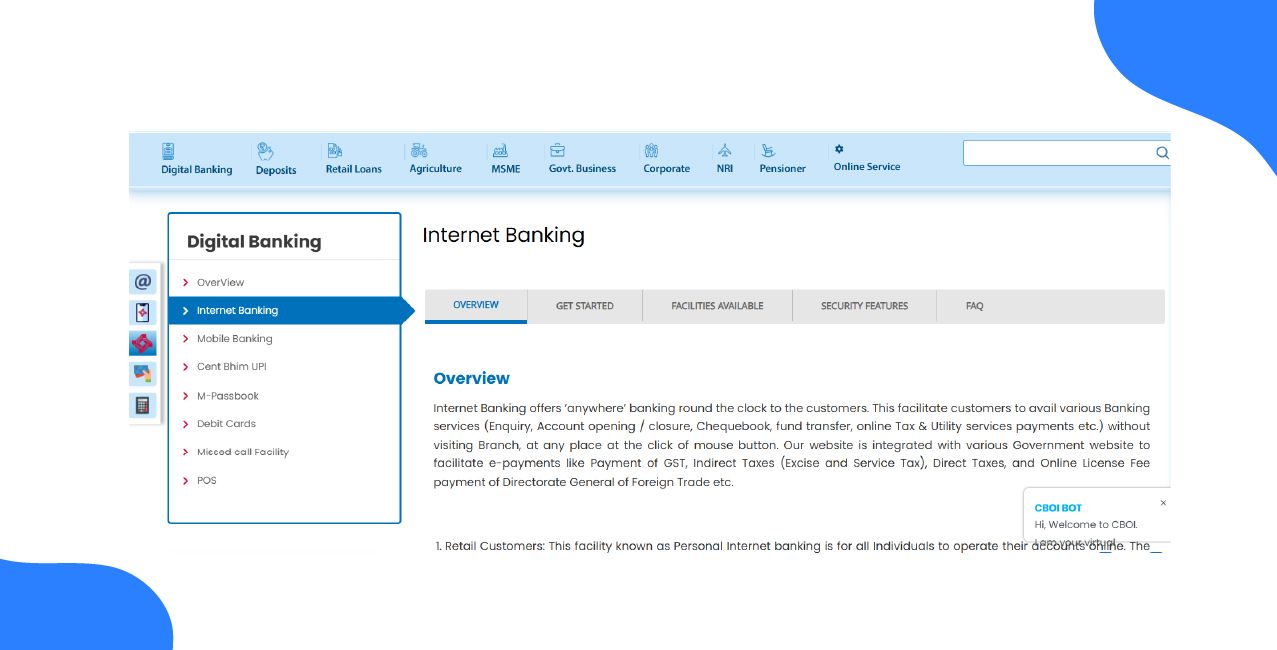Expand the Debit Cards sidebar entry
Screen dimensions: 1277x650
point(226,424)
